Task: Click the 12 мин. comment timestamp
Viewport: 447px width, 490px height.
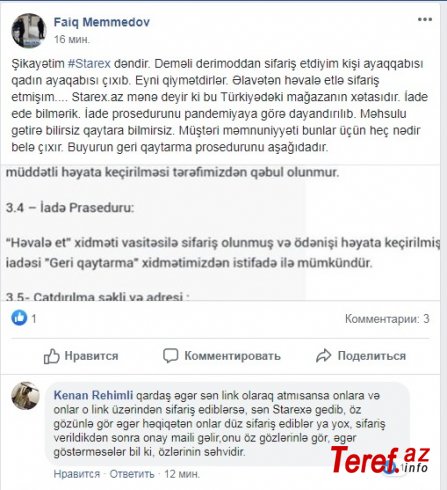Action: [182, 474]
